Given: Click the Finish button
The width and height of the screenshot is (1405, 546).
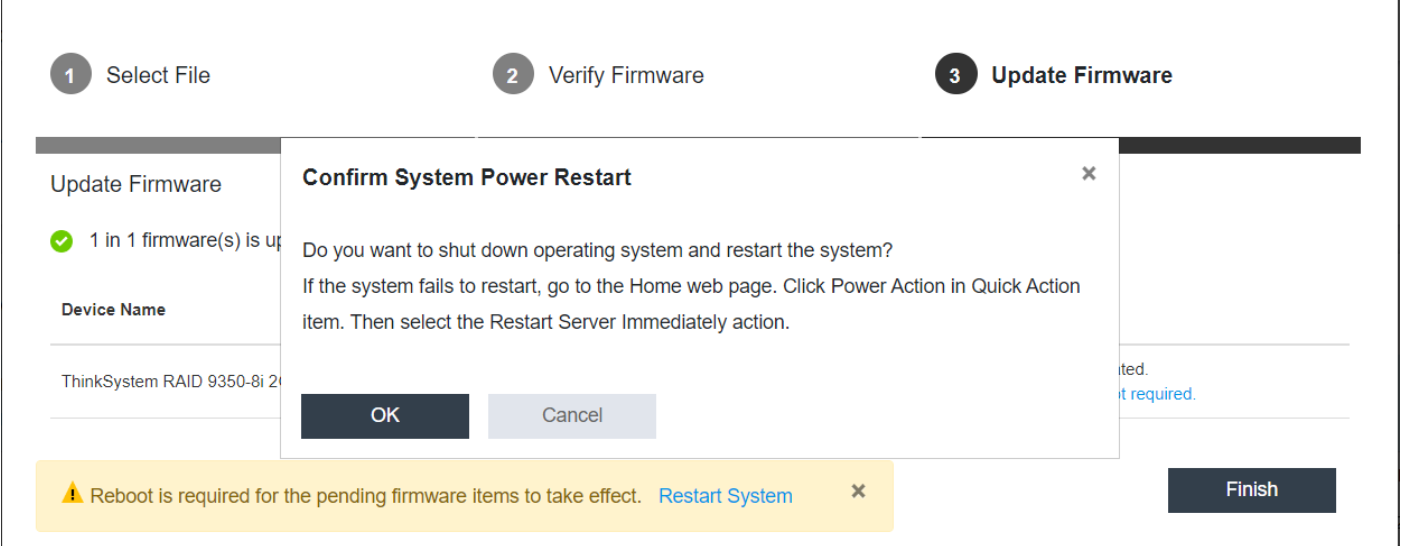Looking at the screenshot, I should coord(1252,490).
